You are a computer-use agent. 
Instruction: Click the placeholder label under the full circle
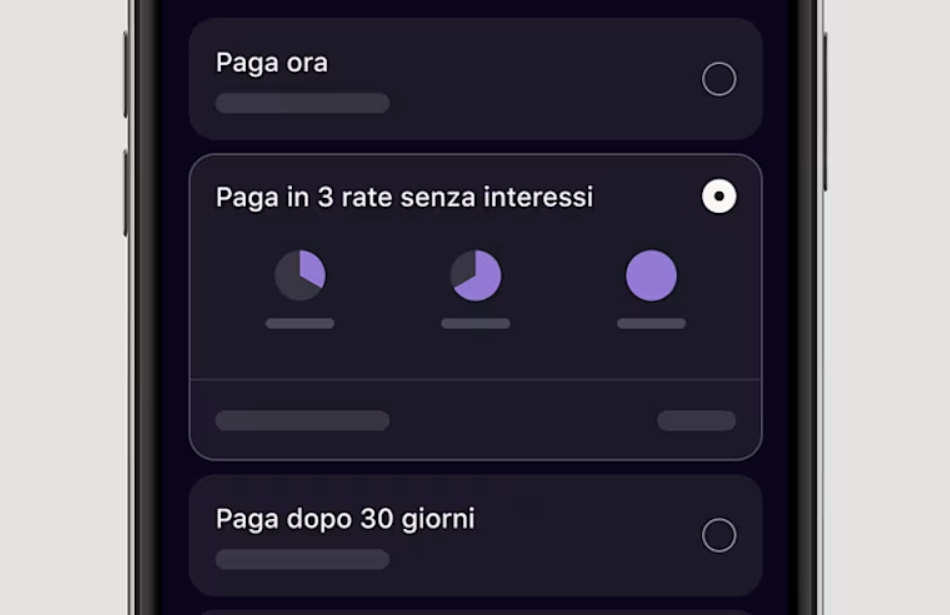pos(651,323)
